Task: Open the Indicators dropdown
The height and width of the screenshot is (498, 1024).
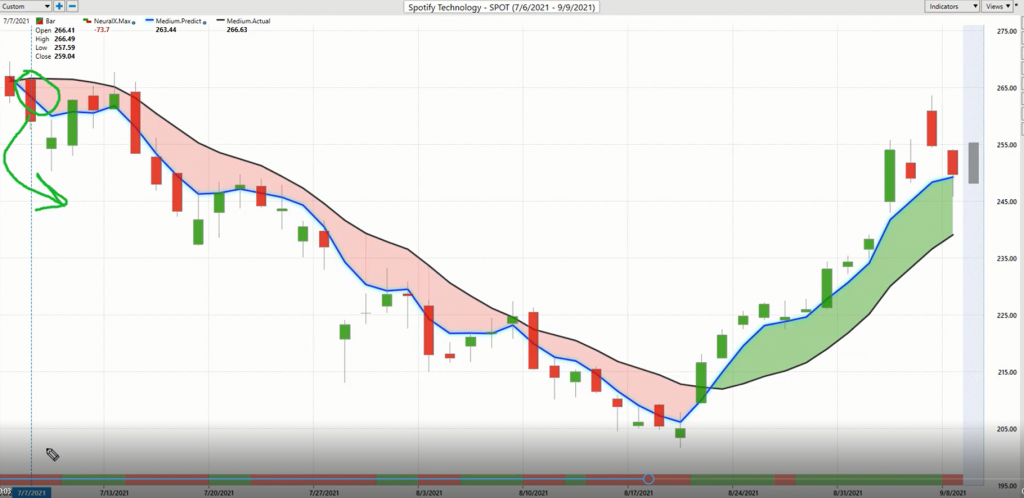Action: [951, 6]
